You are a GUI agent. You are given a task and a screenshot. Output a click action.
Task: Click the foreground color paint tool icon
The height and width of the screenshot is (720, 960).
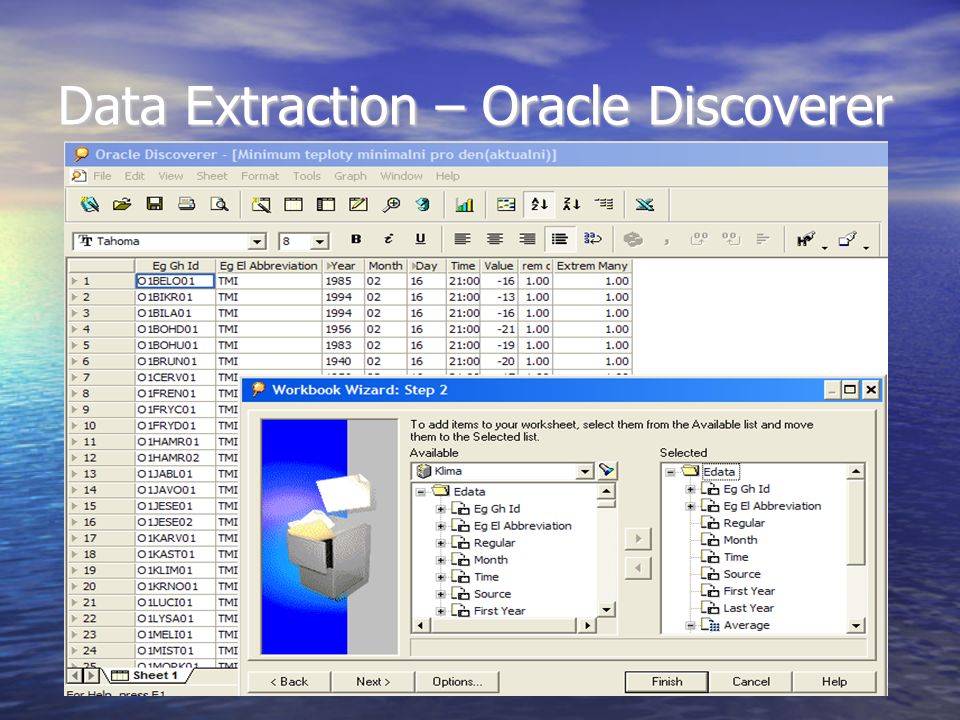tap(848, 239)
